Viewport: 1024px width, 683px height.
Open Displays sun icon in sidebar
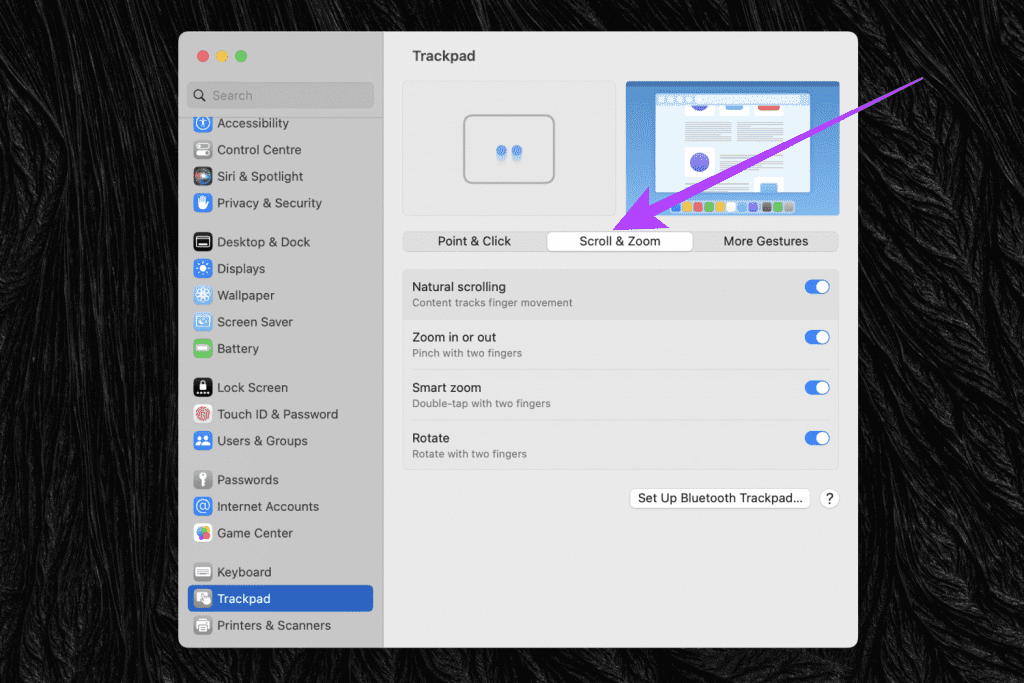tap(202, 268)
